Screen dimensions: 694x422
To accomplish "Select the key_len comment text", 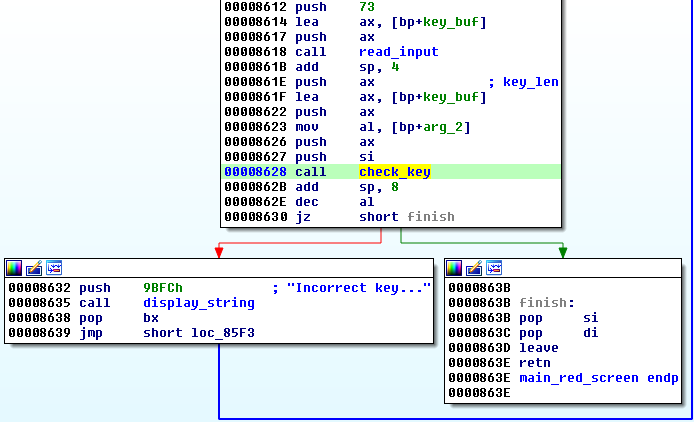I will coord(531,82).
